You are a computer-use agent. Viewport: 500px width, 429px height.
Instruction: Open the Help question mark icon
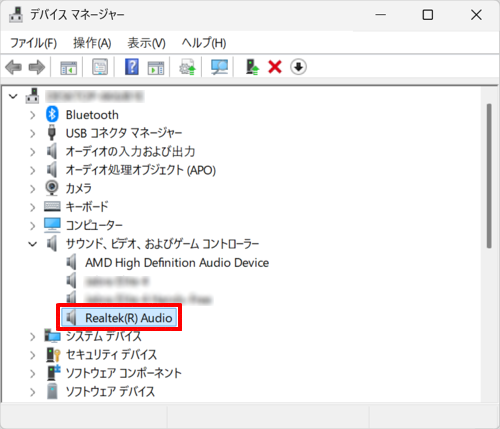[132, 67]
